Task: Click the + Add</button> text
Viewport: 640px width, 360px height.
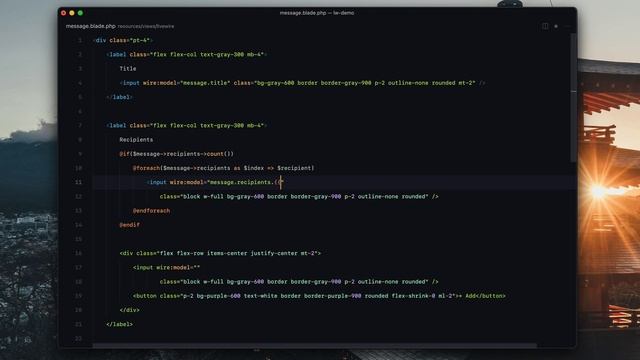Action: [x=482, y=296]
